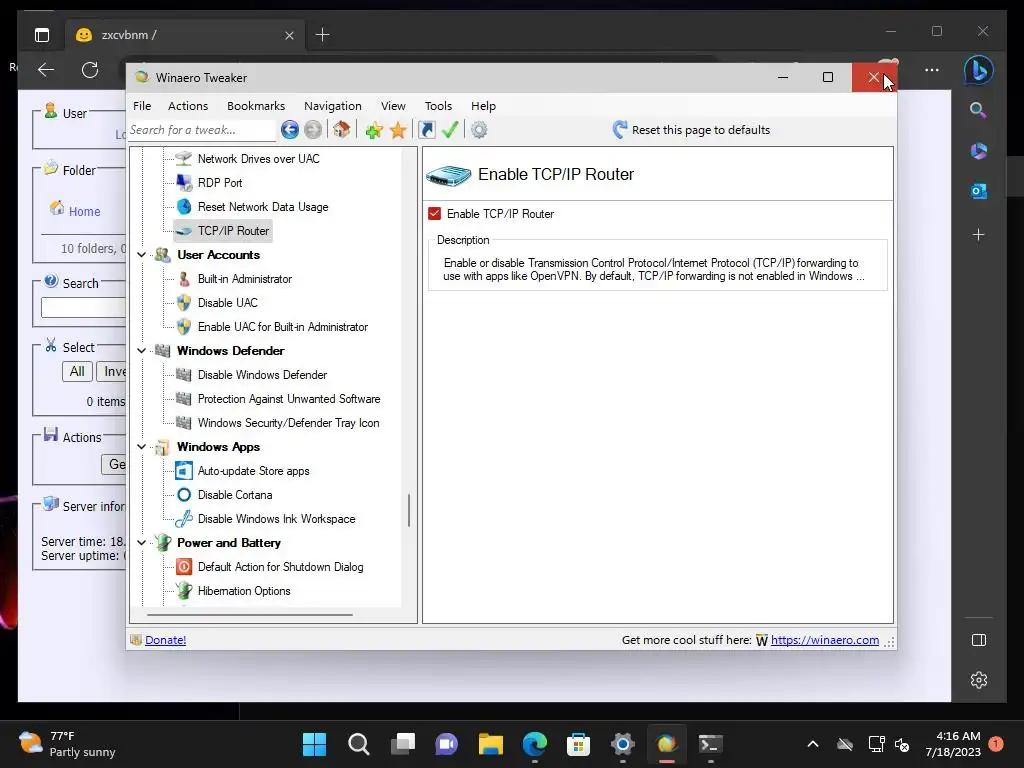Click the add bookmark green star icon
The width and height of the screenshot is (1024, 768).
click(374, 130)
